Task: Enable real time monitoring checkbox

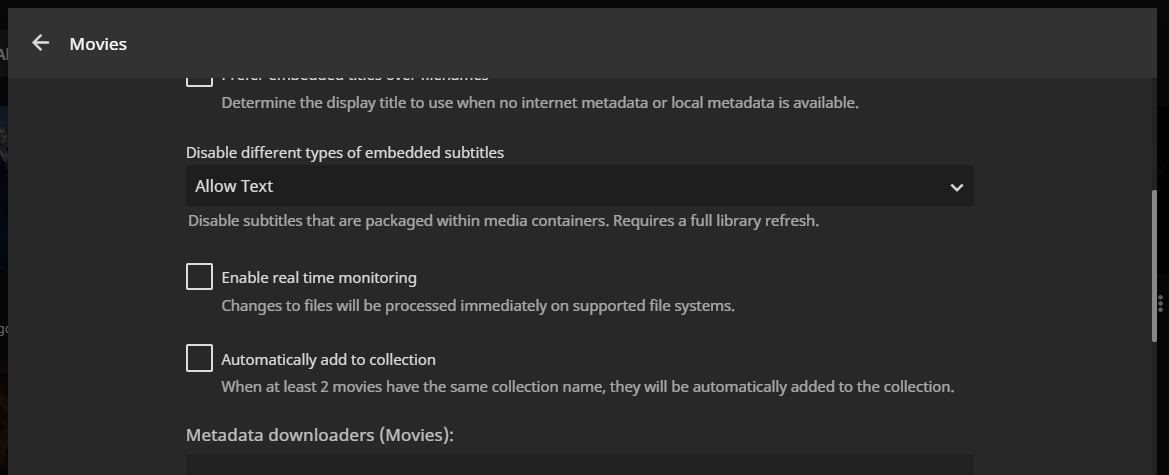Action: tap(199, 277)
